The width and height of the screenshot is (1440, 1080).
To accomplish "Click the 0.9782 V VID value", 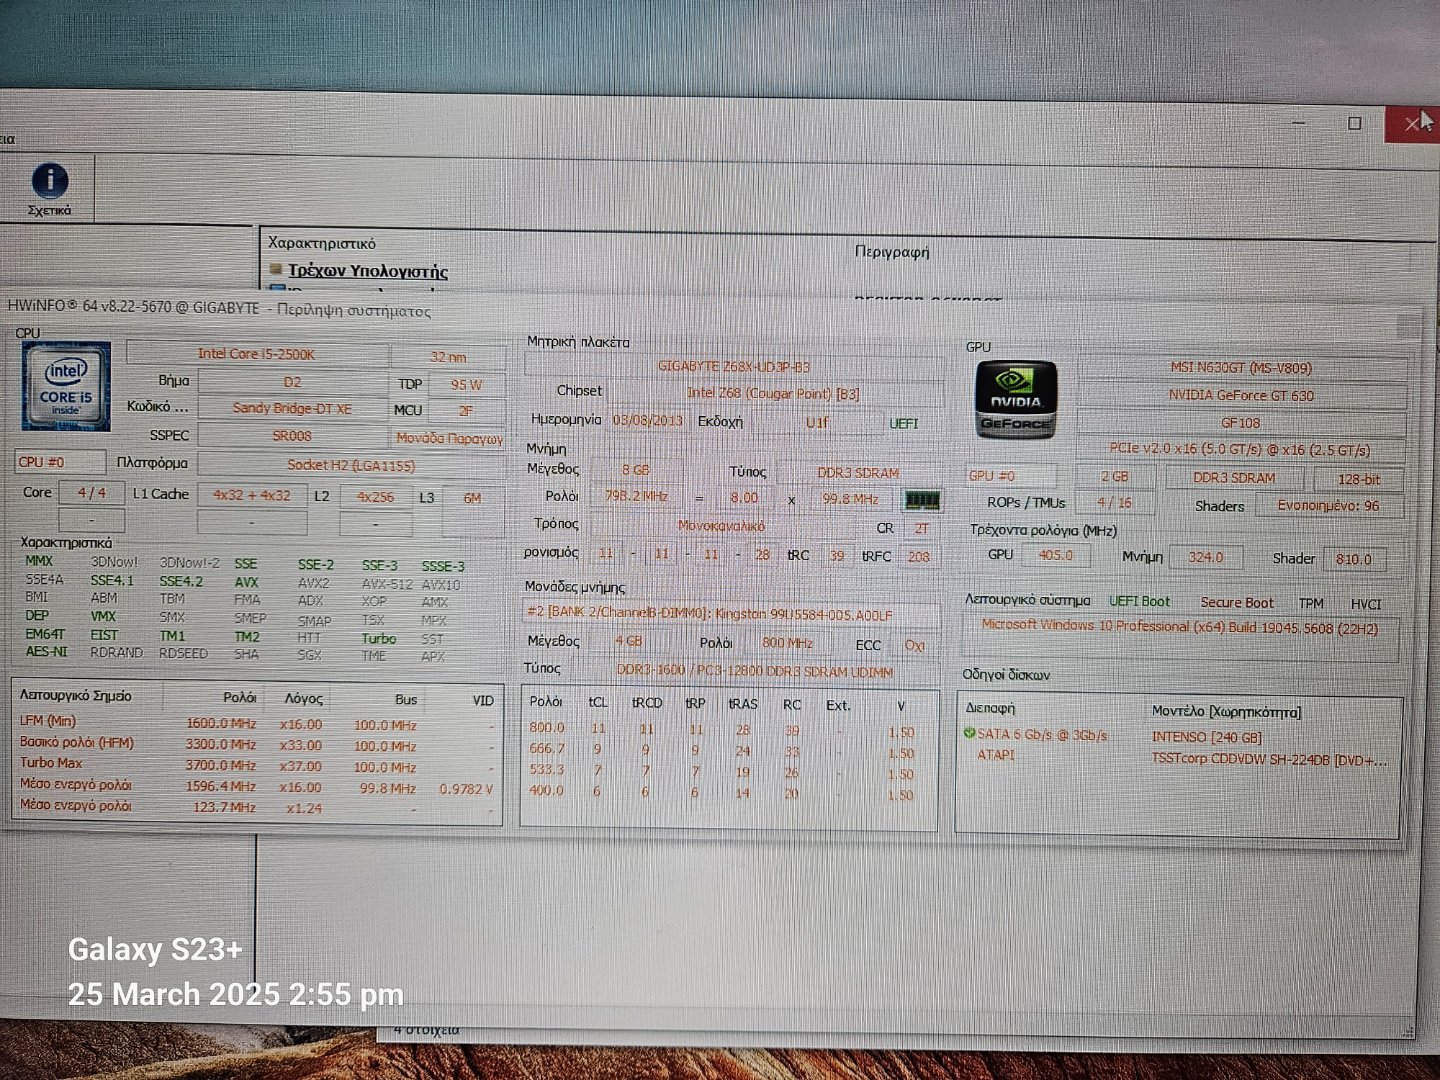I will click(x=466, y=789).
